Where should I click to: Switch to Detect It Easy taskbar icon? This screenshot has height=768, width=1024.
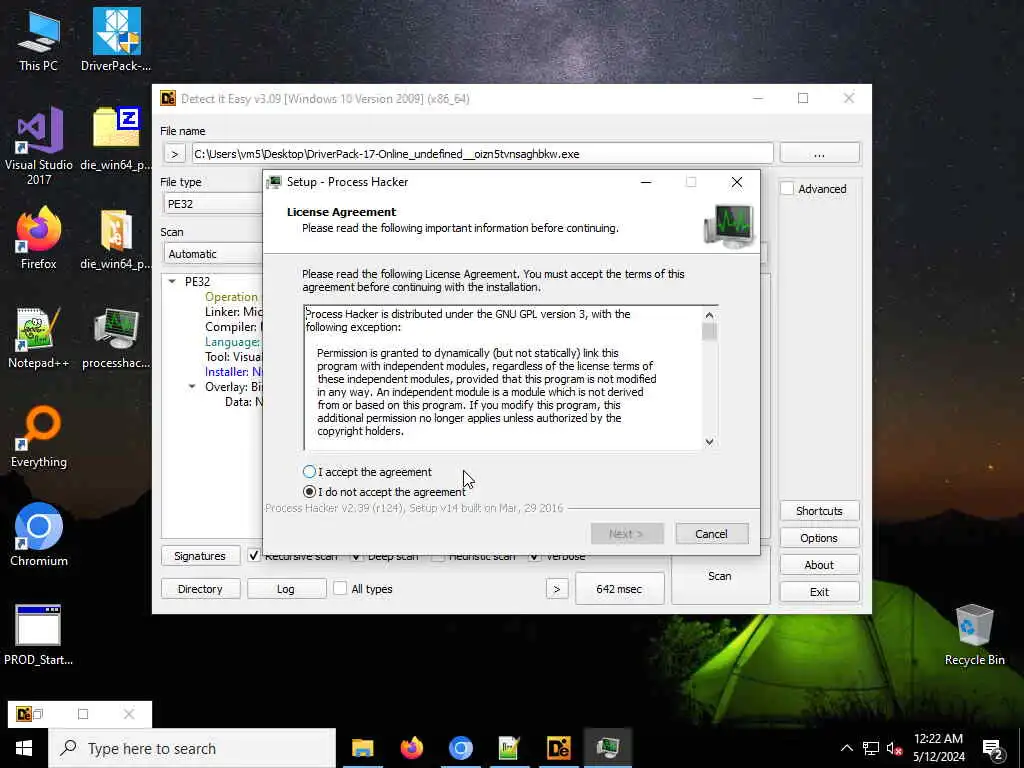(558, 748)
